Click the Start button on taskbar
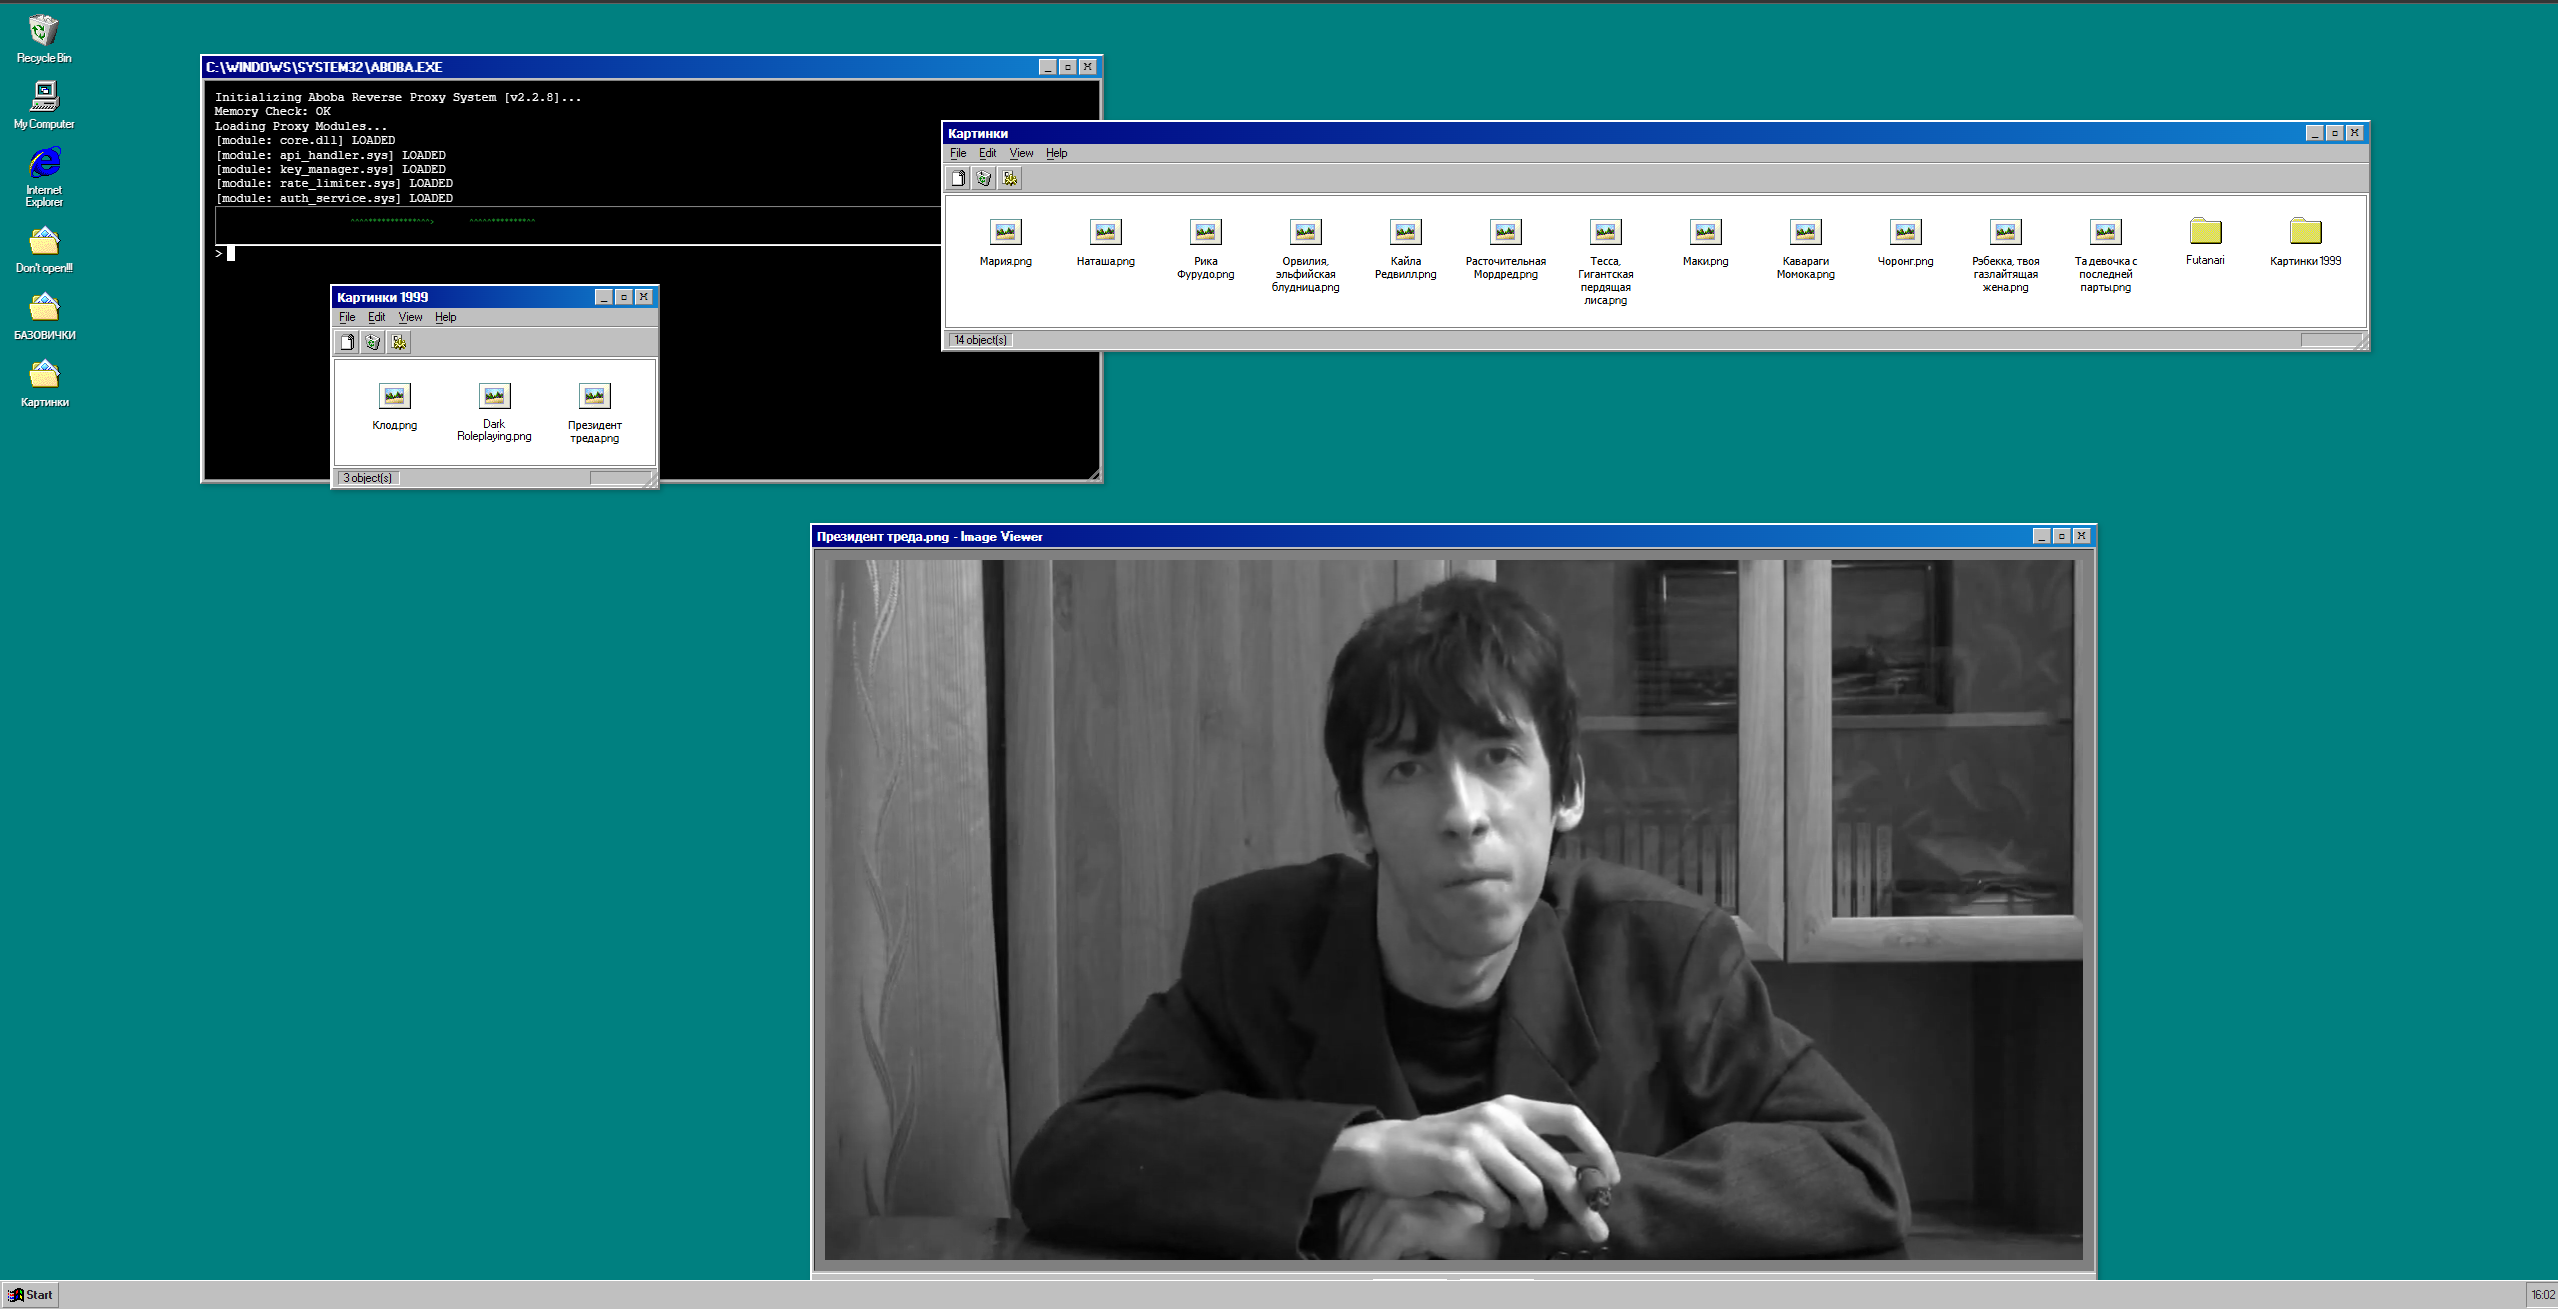This screenshot has height=1309, width=2558. (x=31, y=1294)
